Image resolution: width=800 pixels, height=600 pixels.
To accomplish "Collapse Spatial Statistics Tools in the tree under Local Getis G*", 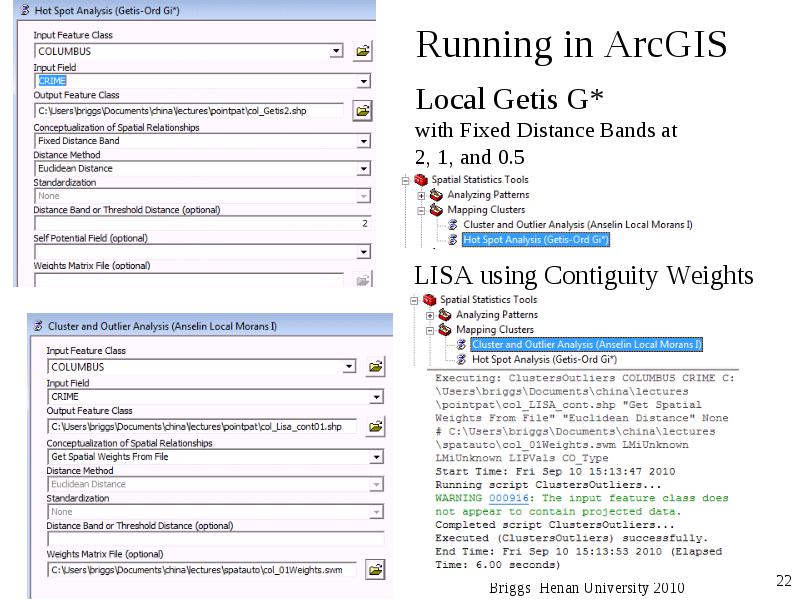I will tap(406, 180).
